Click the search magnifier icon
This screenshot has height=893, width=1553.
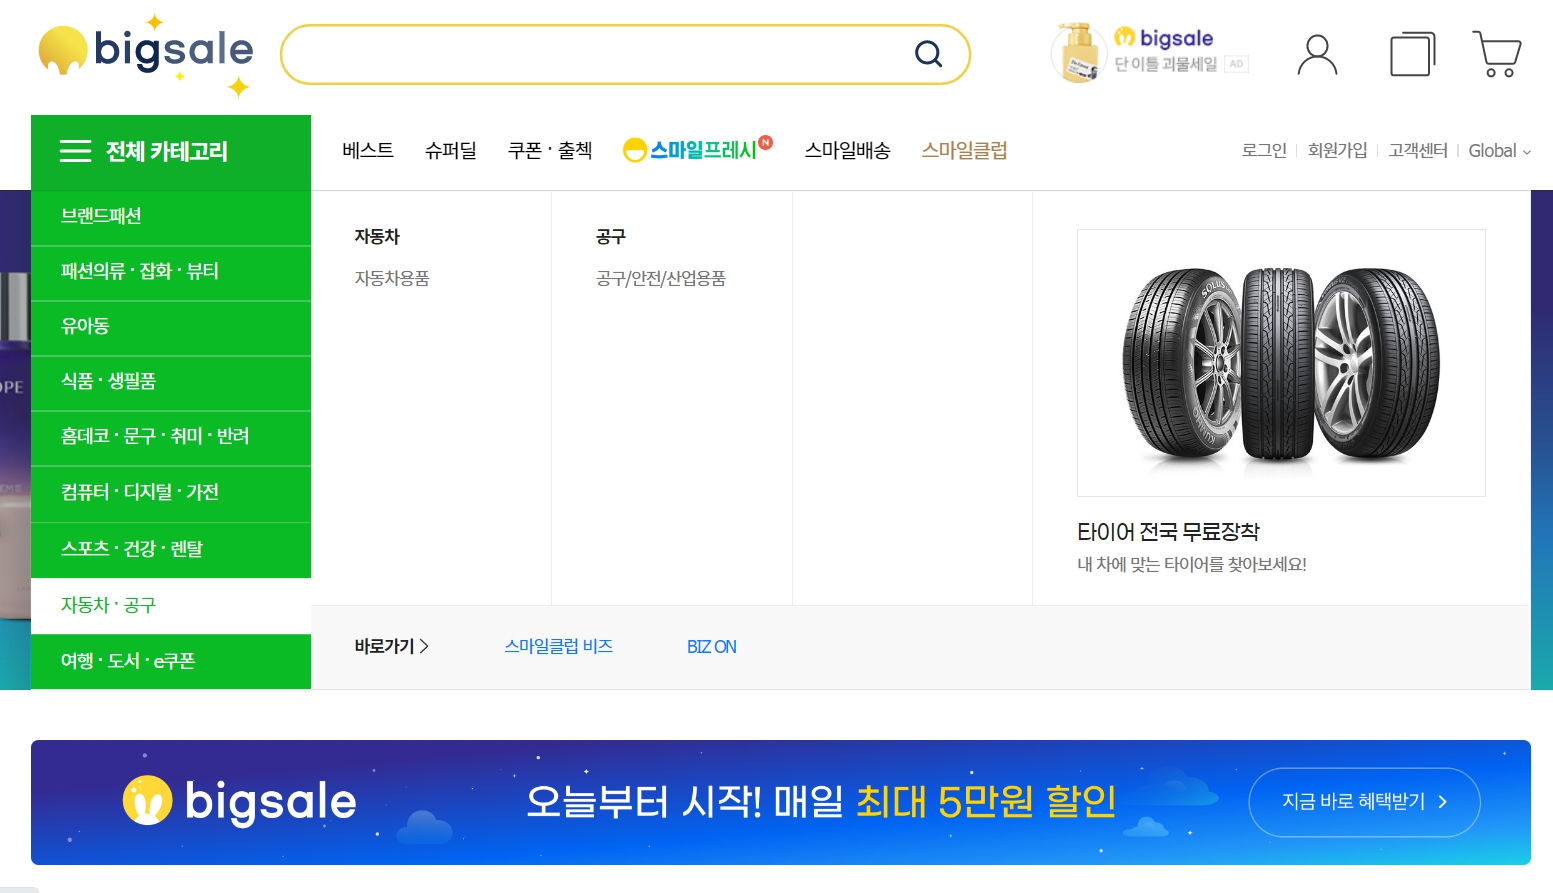[928, 54]
